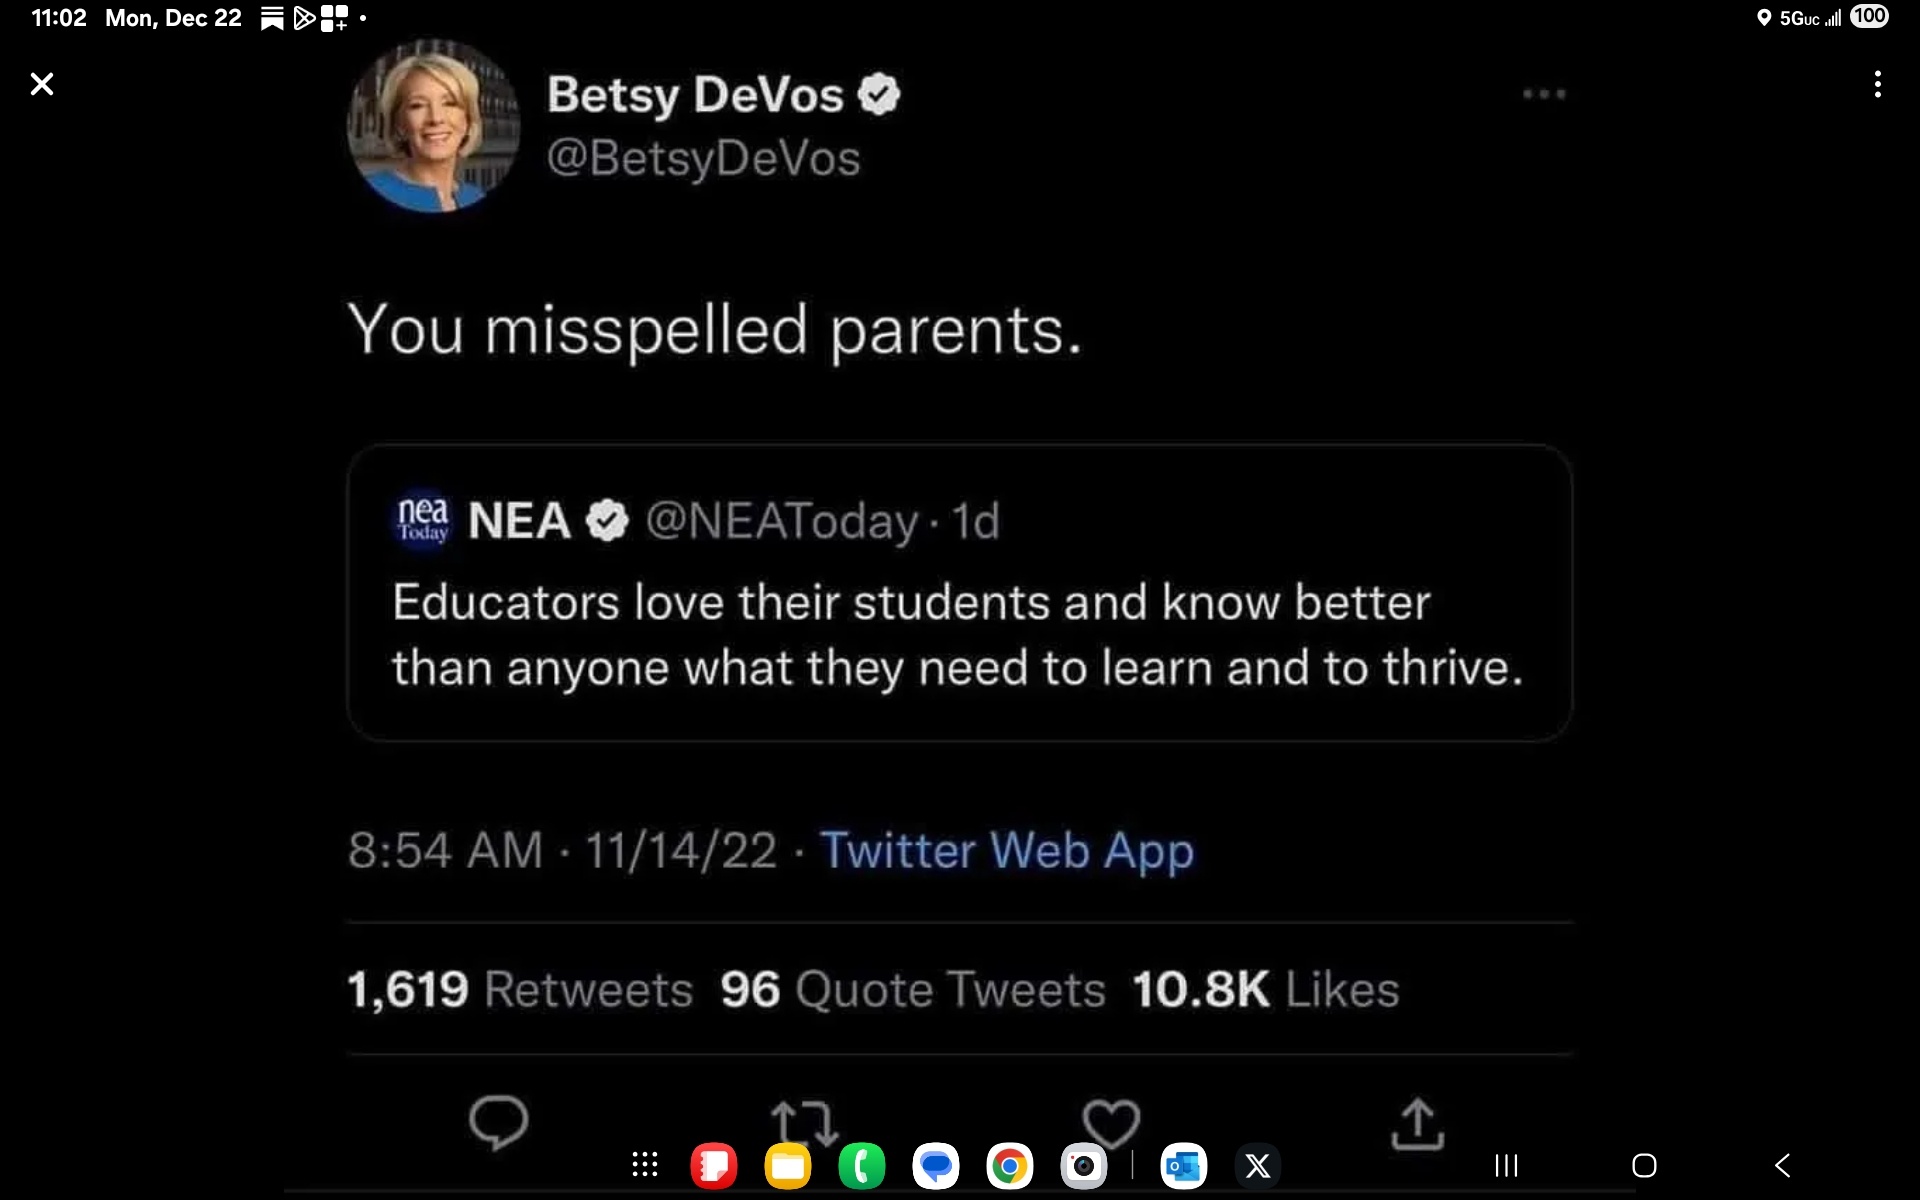Open the yellow My Files app
The width and height of the screenshot is (1920, 1200).
788,1165
